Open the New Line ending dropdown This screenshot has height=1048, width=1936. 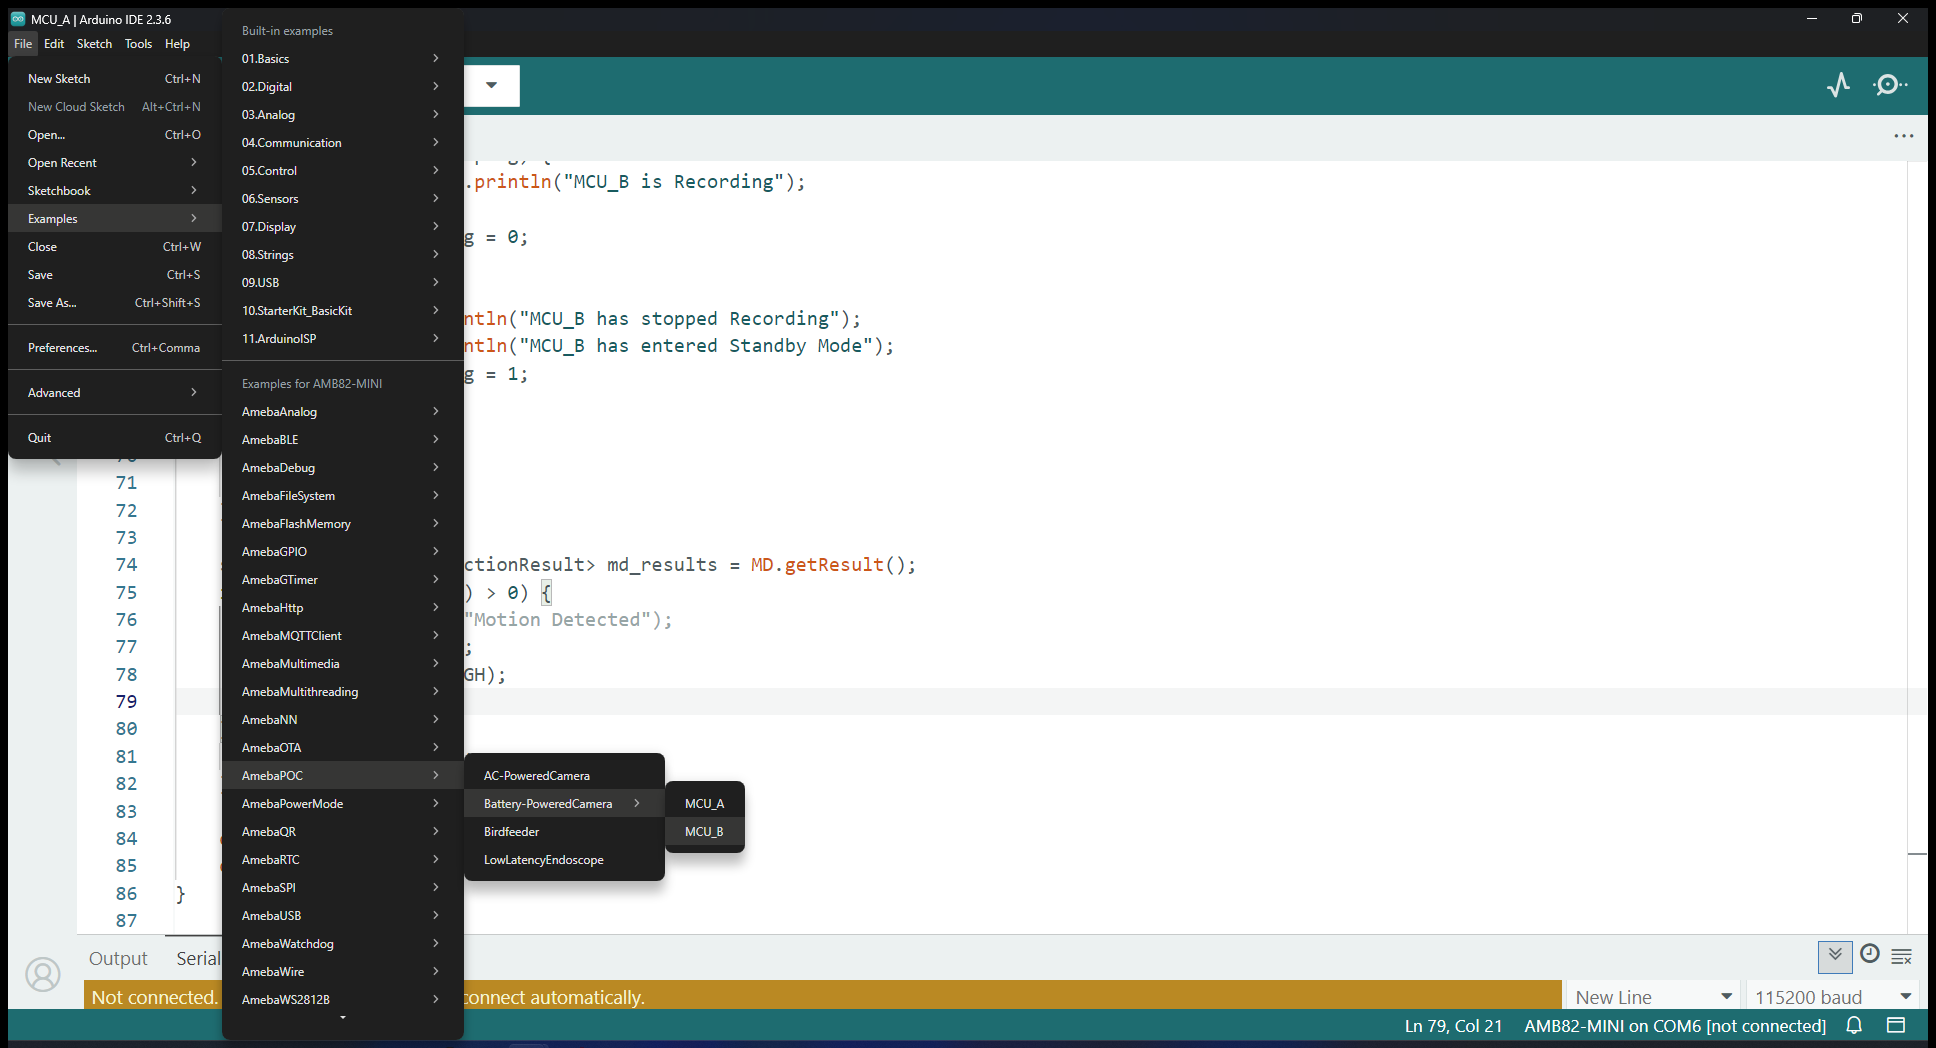click(1652, 997)
